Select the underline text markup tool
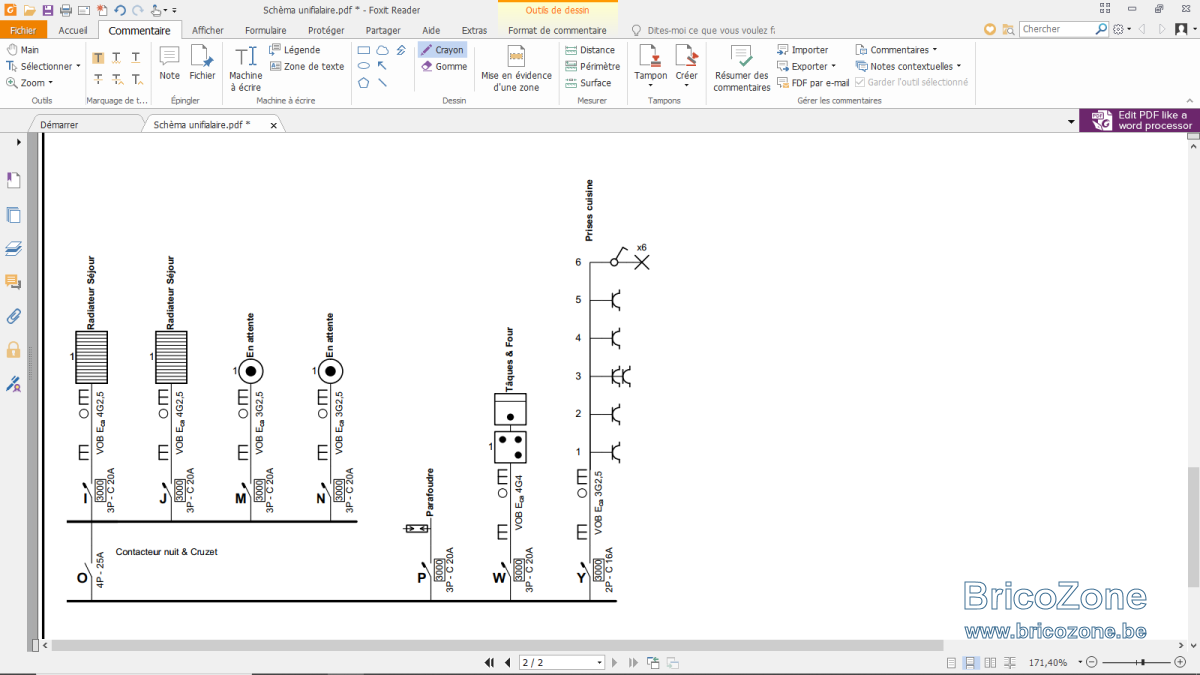This screenshot has width=1200, height=675. coord(136,58)
